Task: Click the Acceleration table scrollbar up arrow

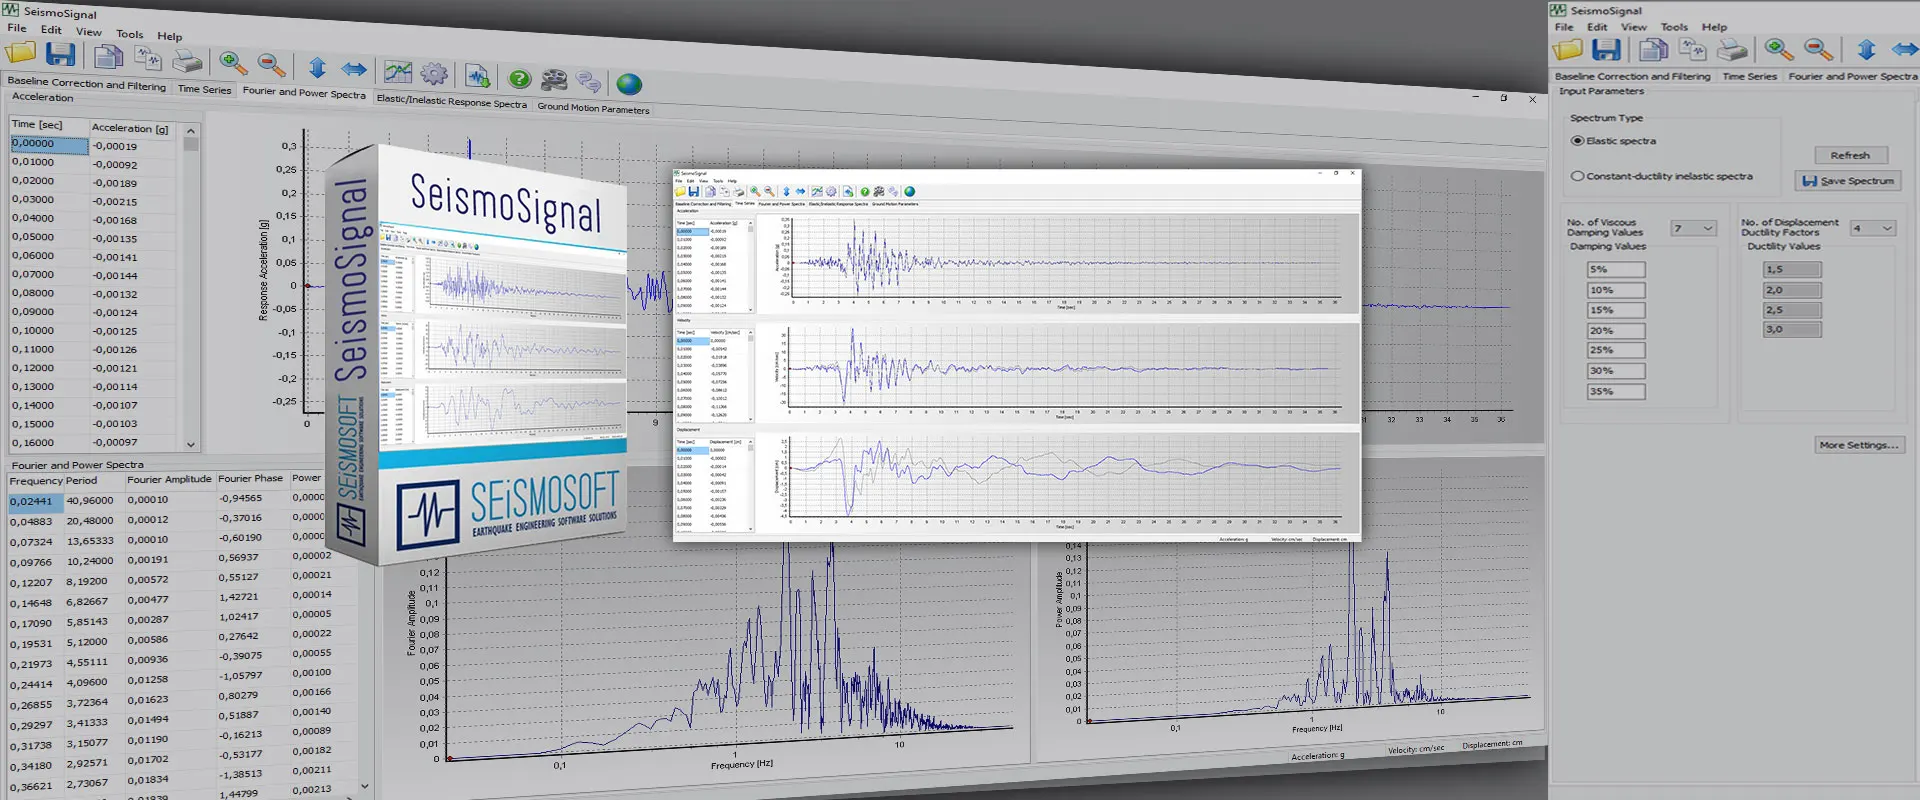Action: click(190, 131)
